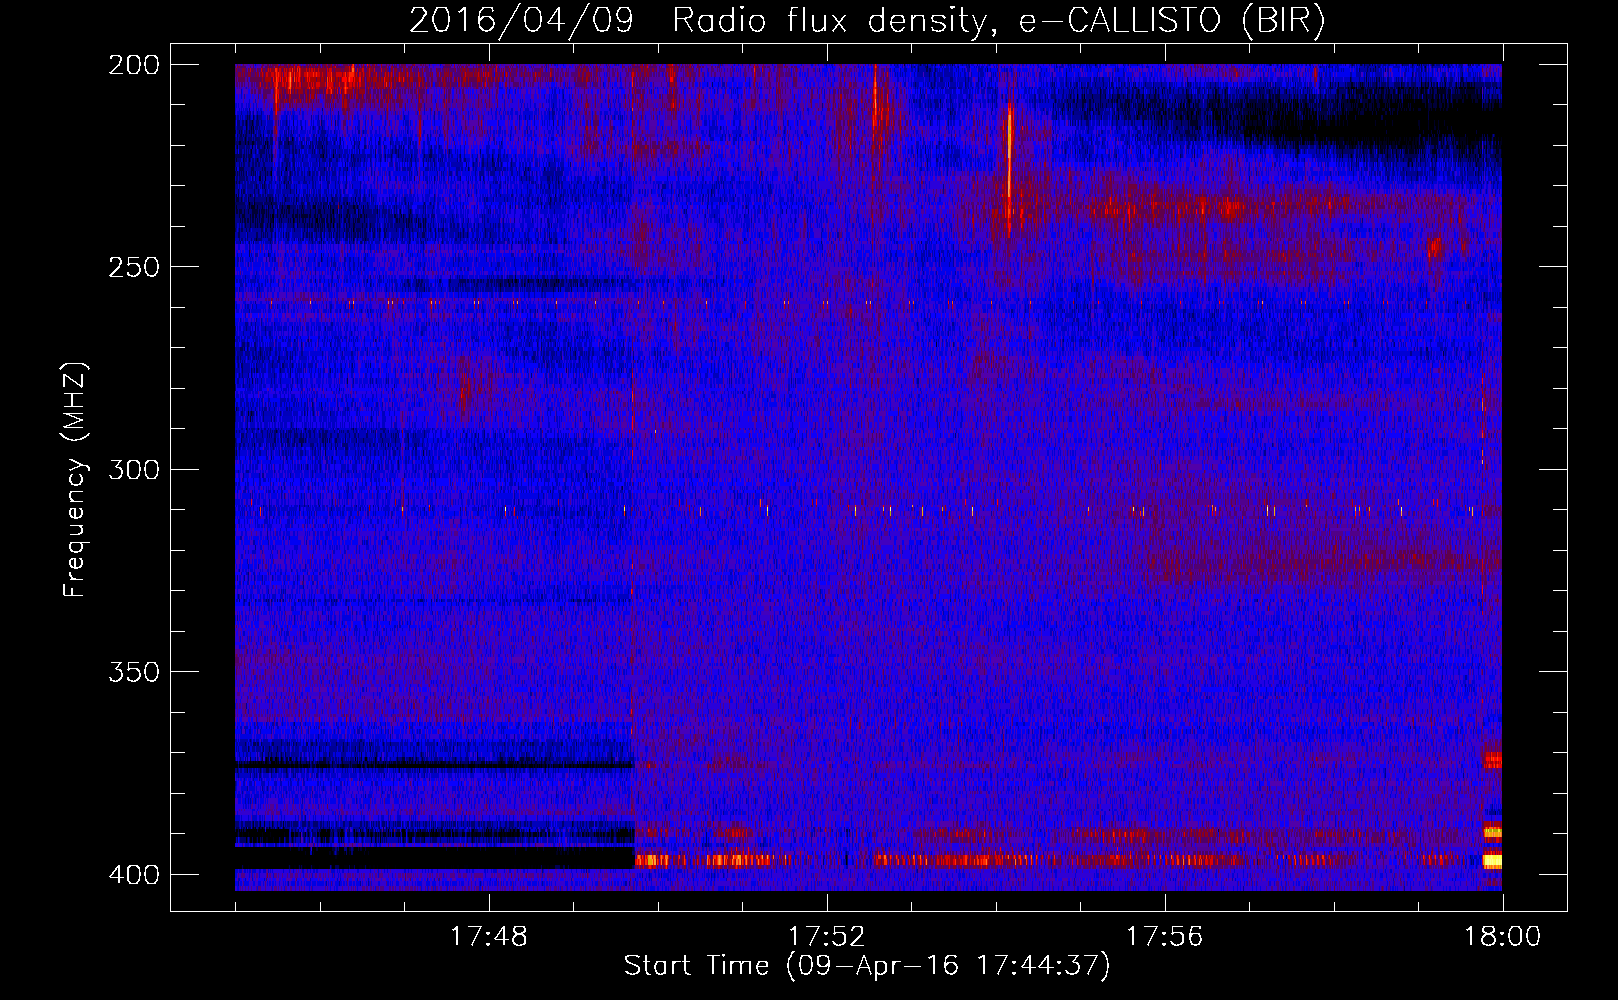Click the bright yellow patch at 400 MHz near 18:00
Screen dimensions: 1618x1000
point(1492,860)
